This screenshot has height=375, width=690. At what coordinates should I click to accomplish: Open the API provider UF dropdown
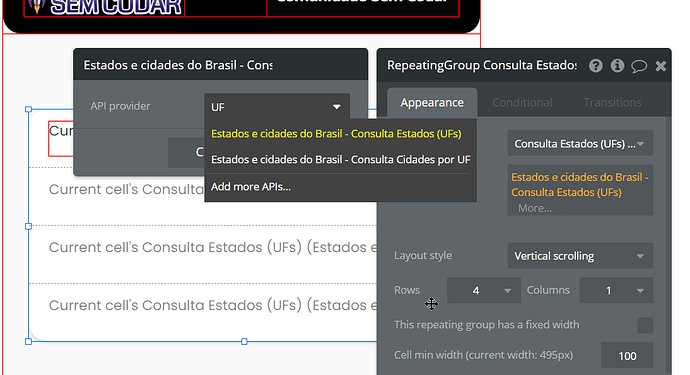coord(277,107)
